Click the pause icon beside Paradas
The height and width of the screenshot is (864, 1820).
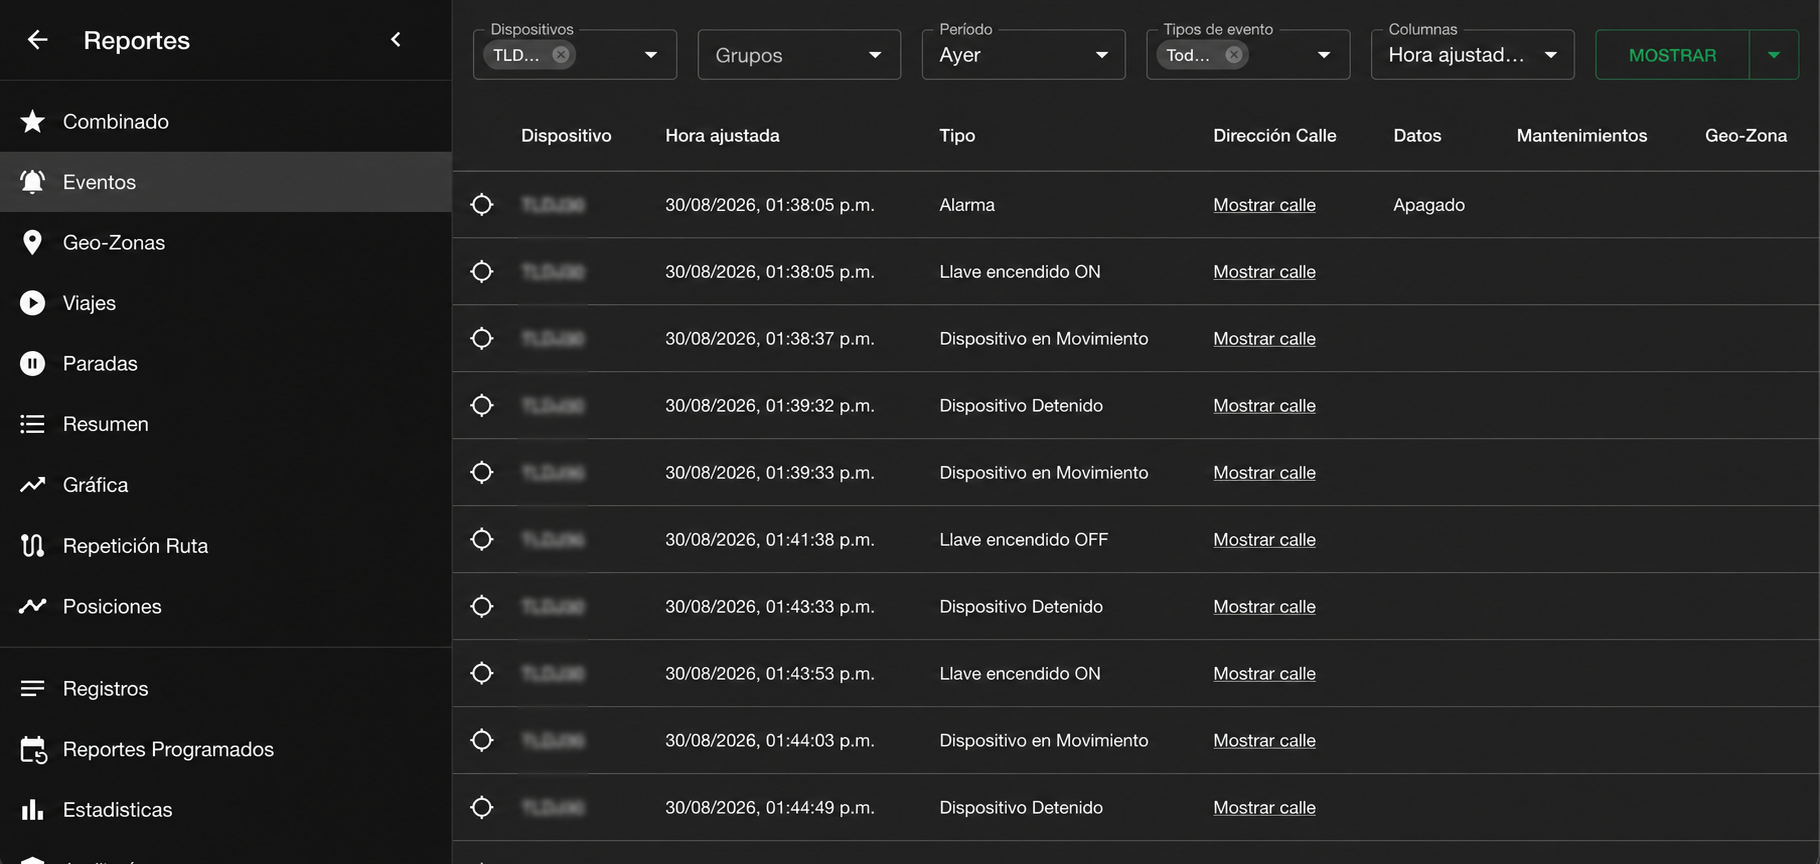pyautogui.click(x=33, y=364)
